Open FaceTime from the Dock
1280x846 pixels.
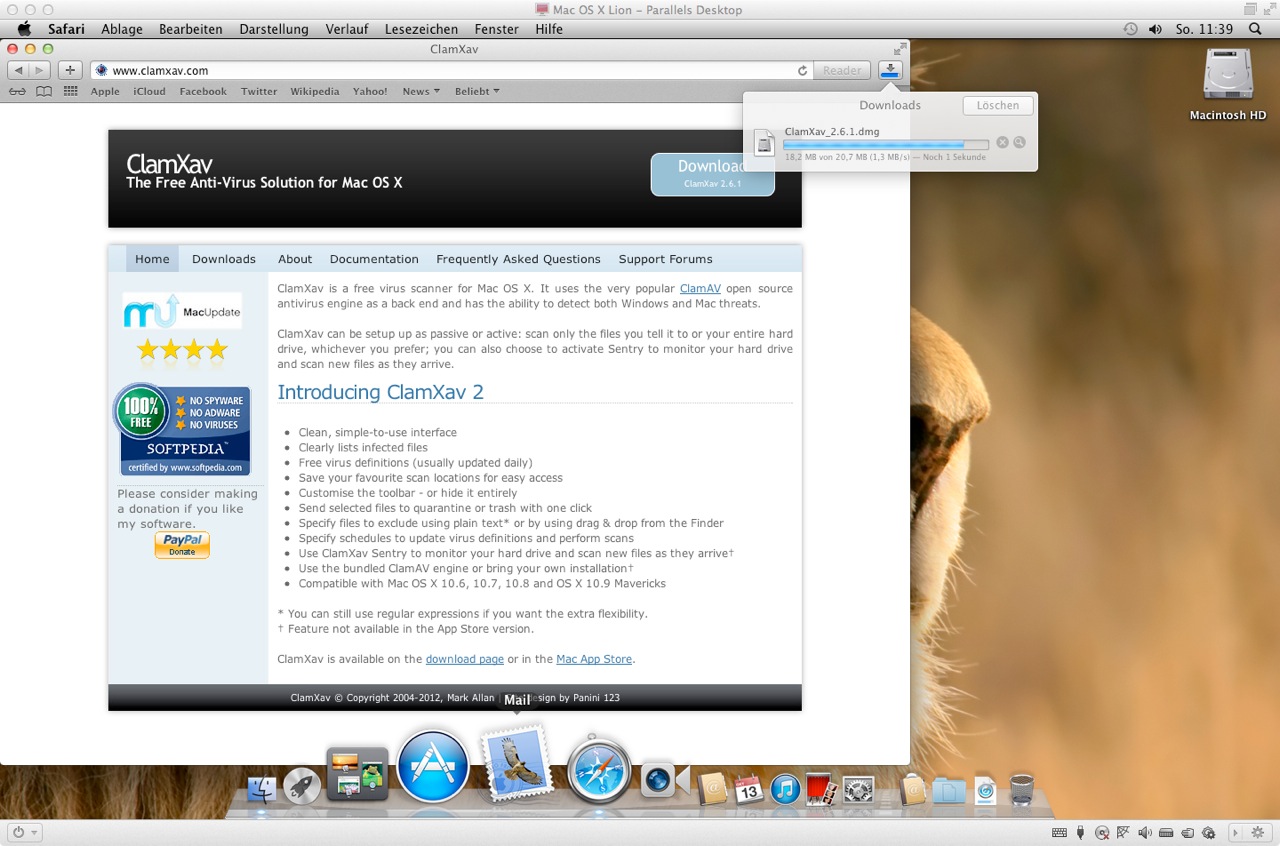point(665,780)
